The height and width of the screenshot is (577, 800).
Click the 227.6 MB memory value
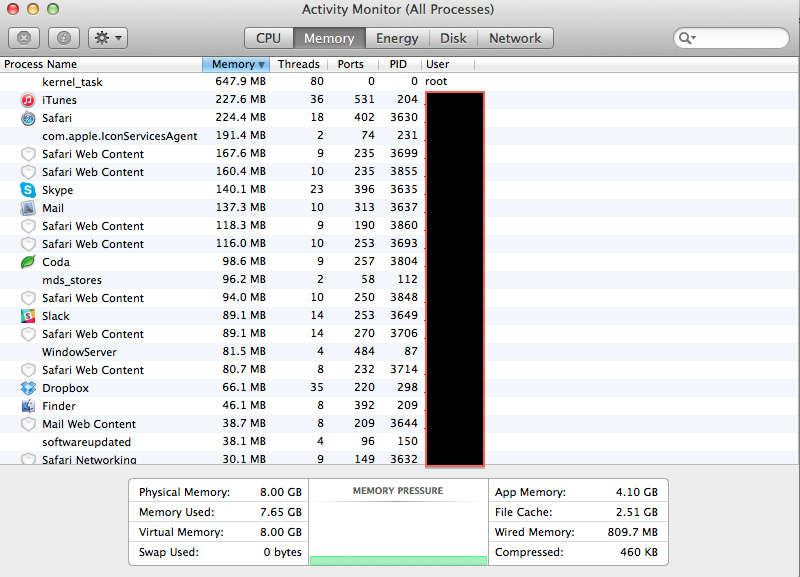click(x=240, y=99)
